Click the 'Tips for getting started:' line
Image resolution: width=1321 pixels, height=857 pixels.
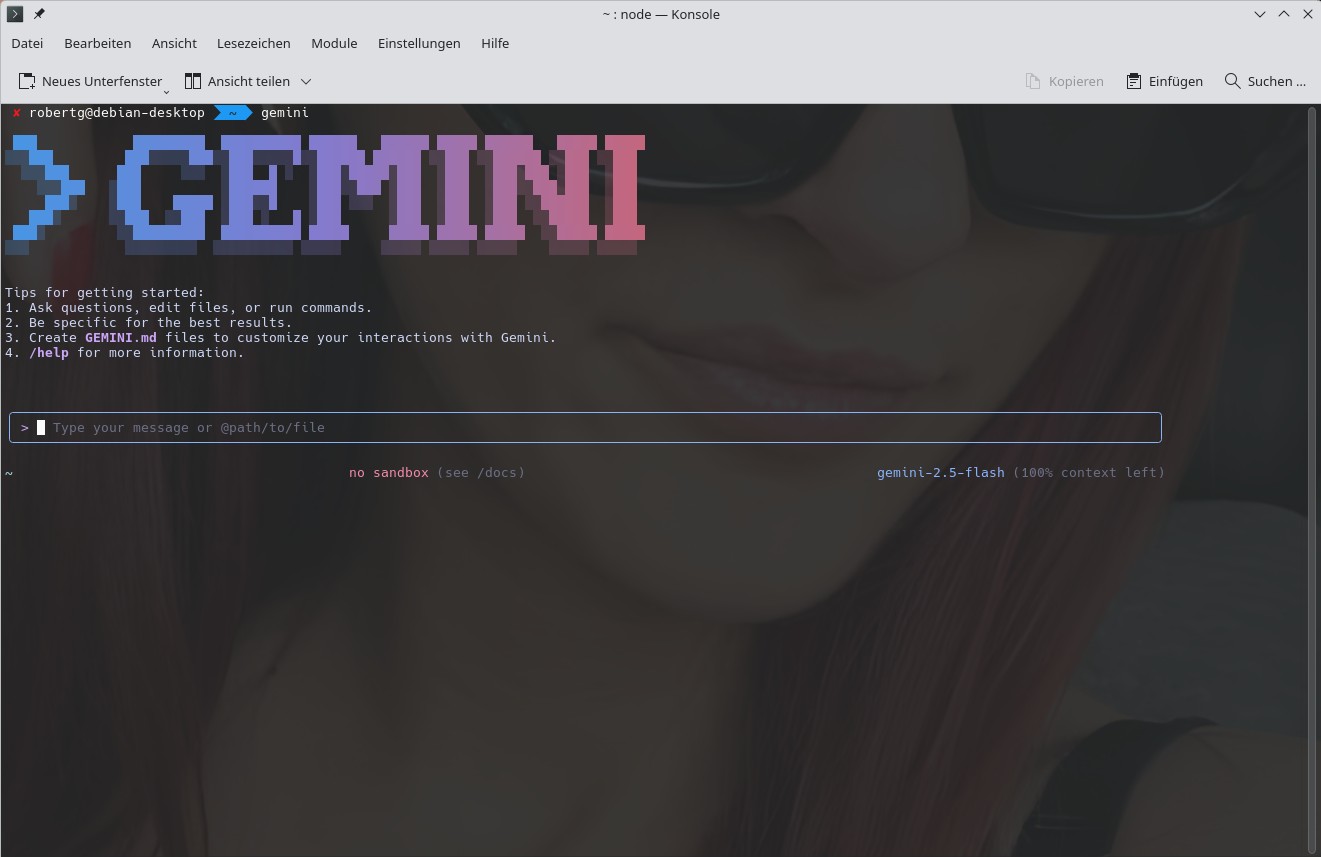click(x=105, y=292)
